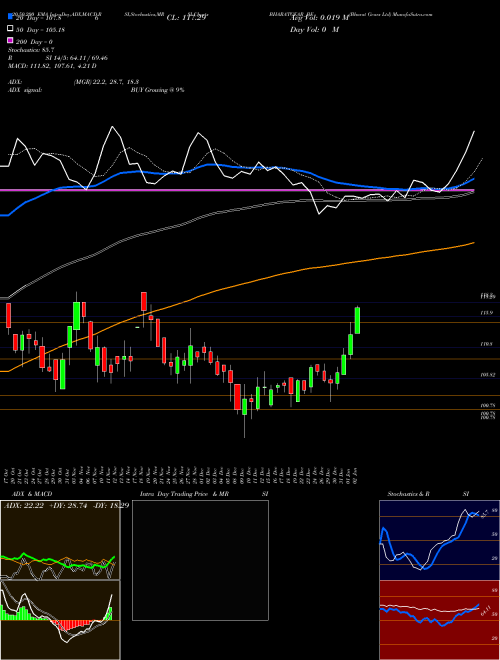This screenshot has width=500, height=660.
Task: Open the blue Stochastics chart panel
Action: pyautogui.click(x=439, y=540)
